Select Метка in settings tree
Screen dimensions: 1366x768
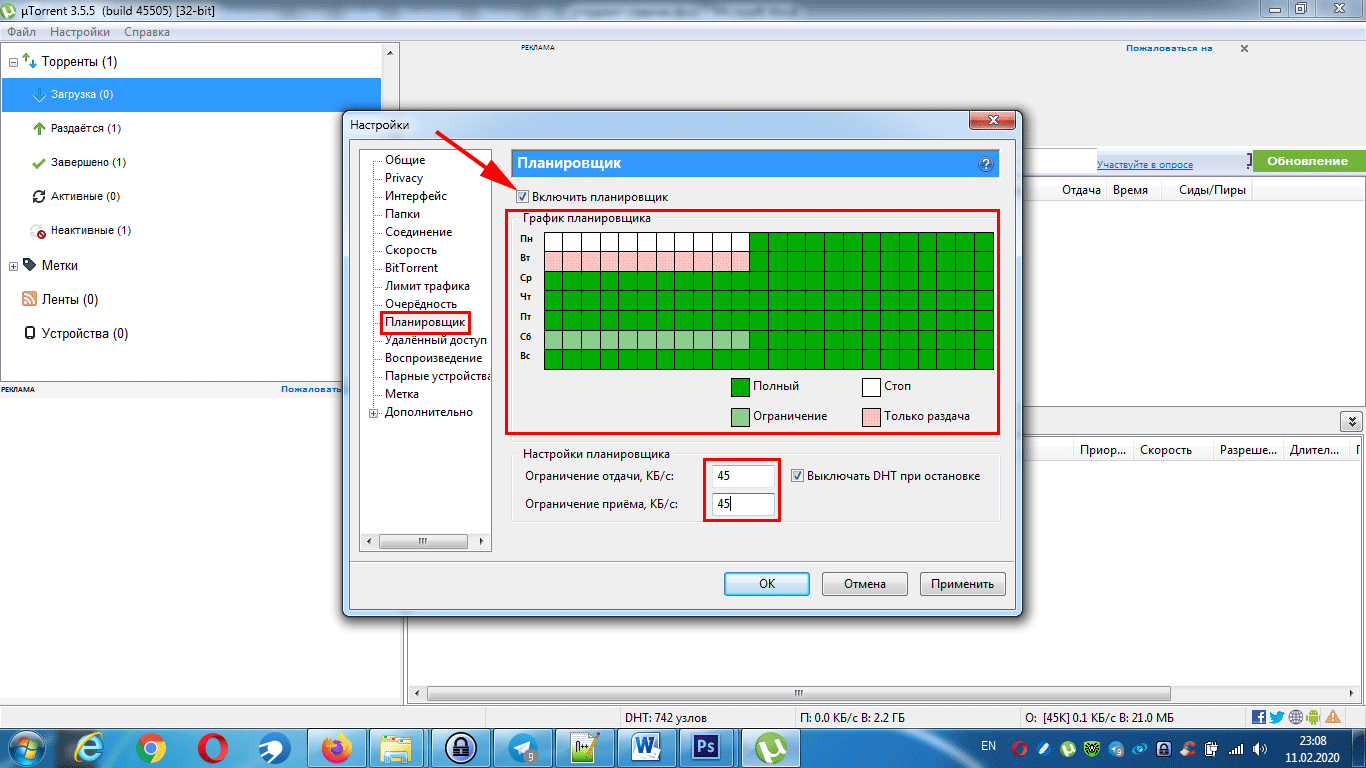tap(402, 394)
